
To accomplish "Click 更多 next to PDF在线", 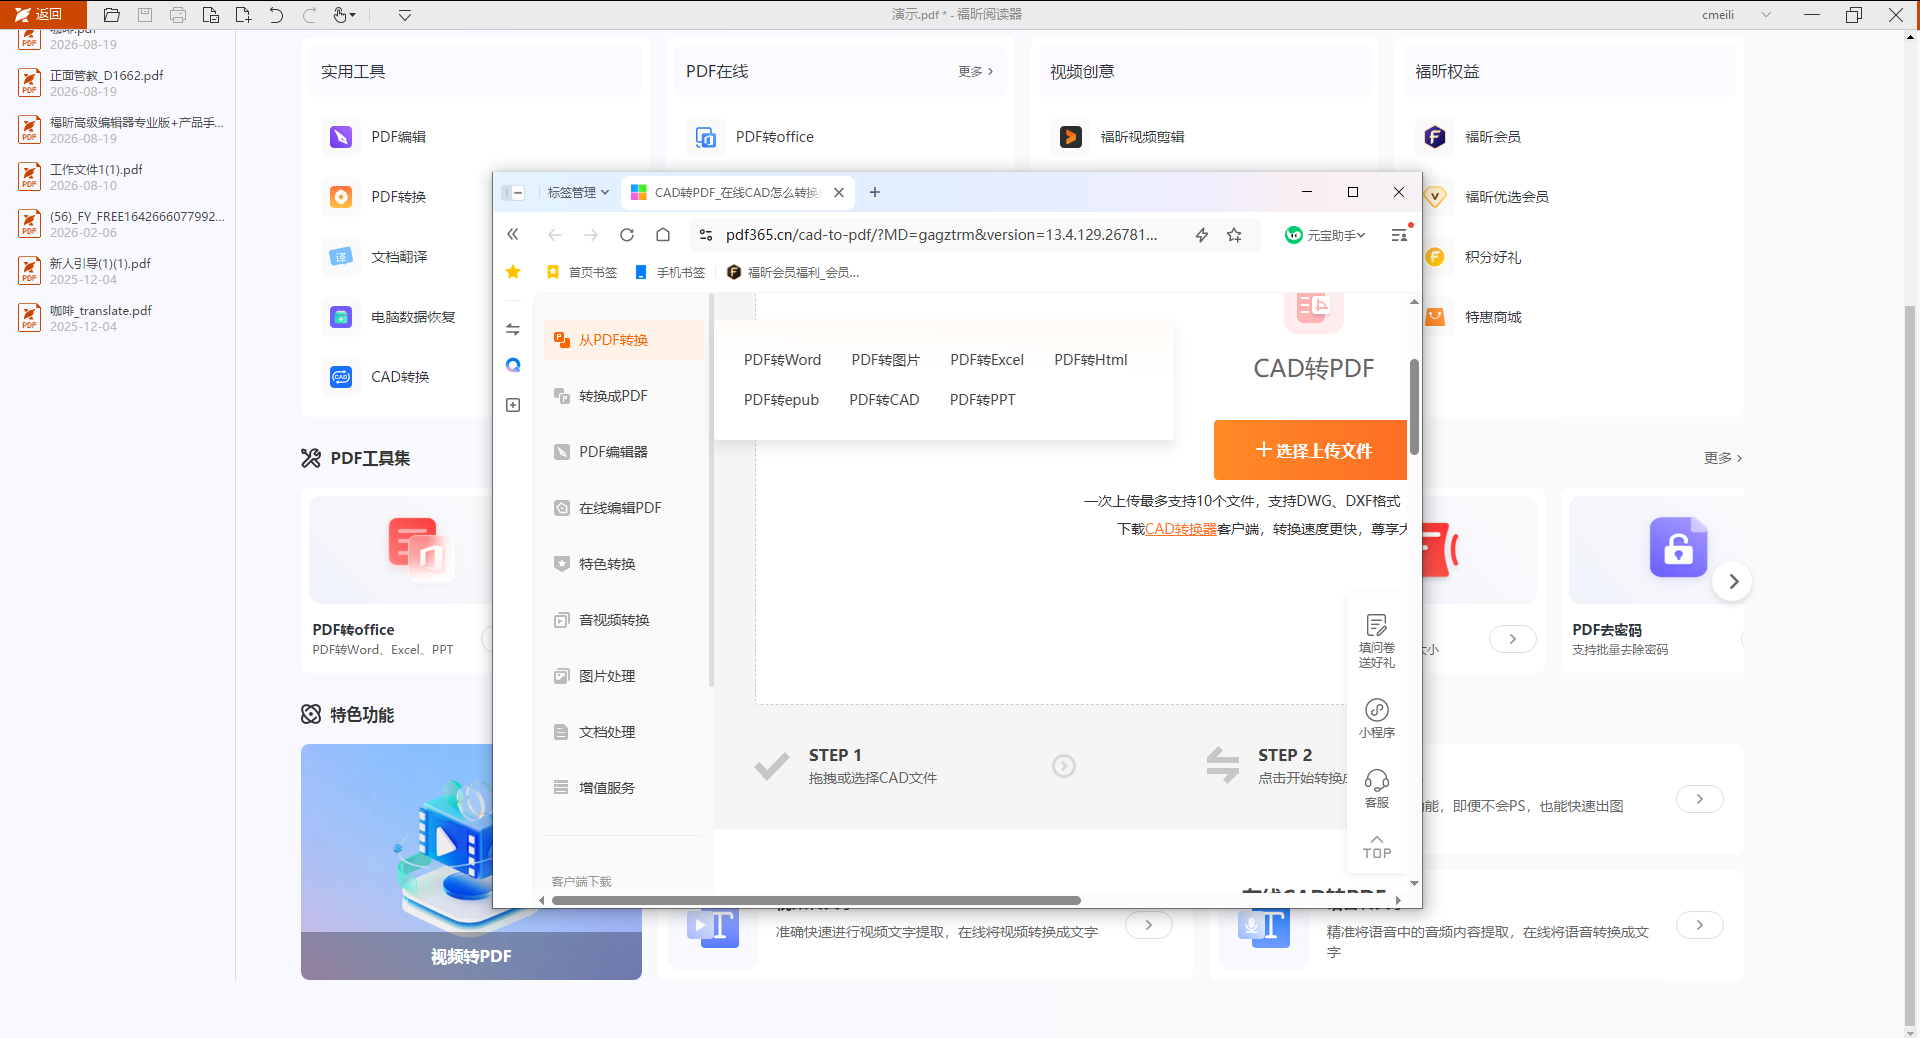I will 975,72.
